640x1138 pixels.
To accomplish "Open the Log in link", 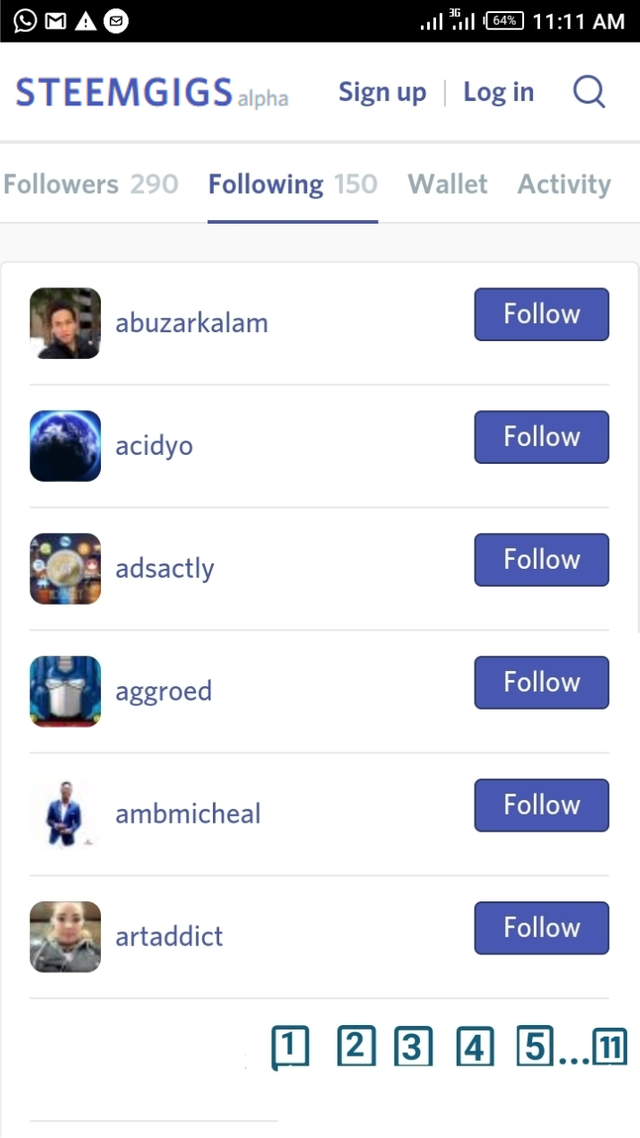I will click(499, 92).
